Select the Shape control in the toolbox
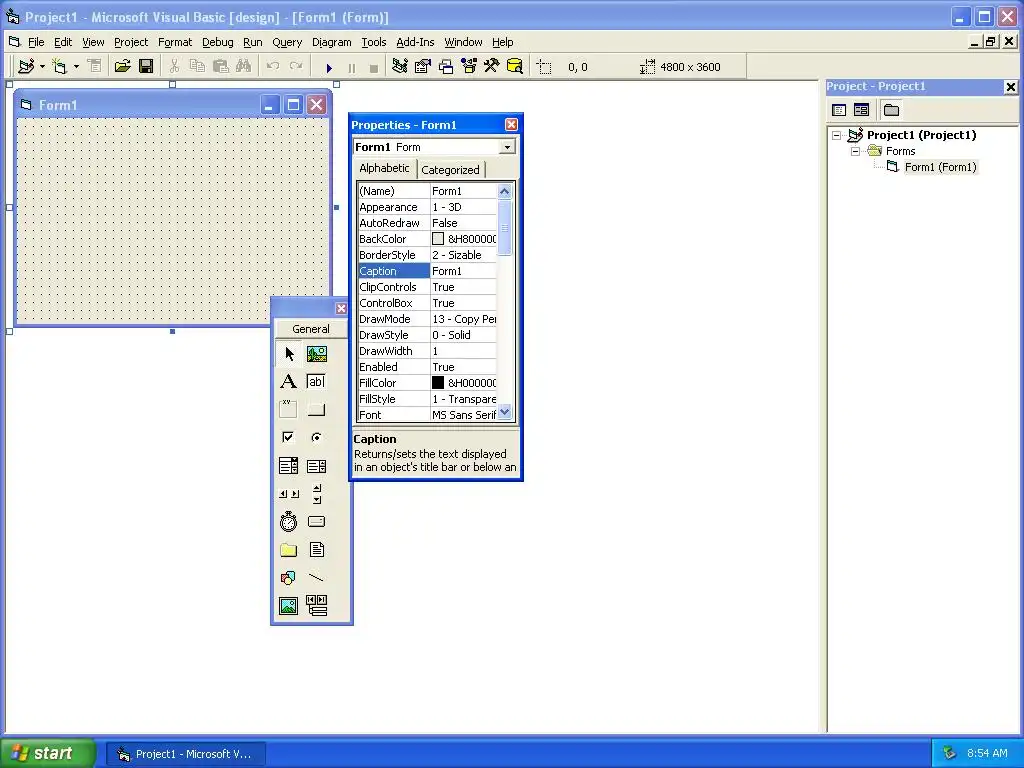The height and width of the screenshot is (768, 1024). pyautogui.click(x=289, y=578)
